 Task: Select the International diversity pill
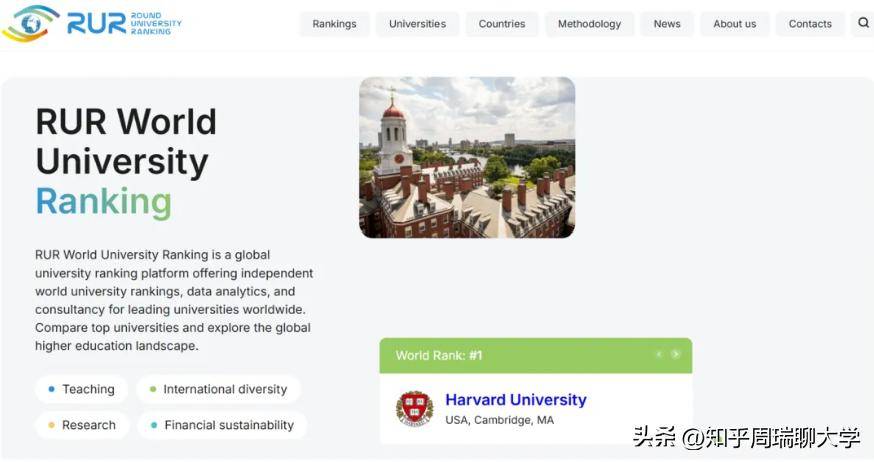click(x=219, y=389)
